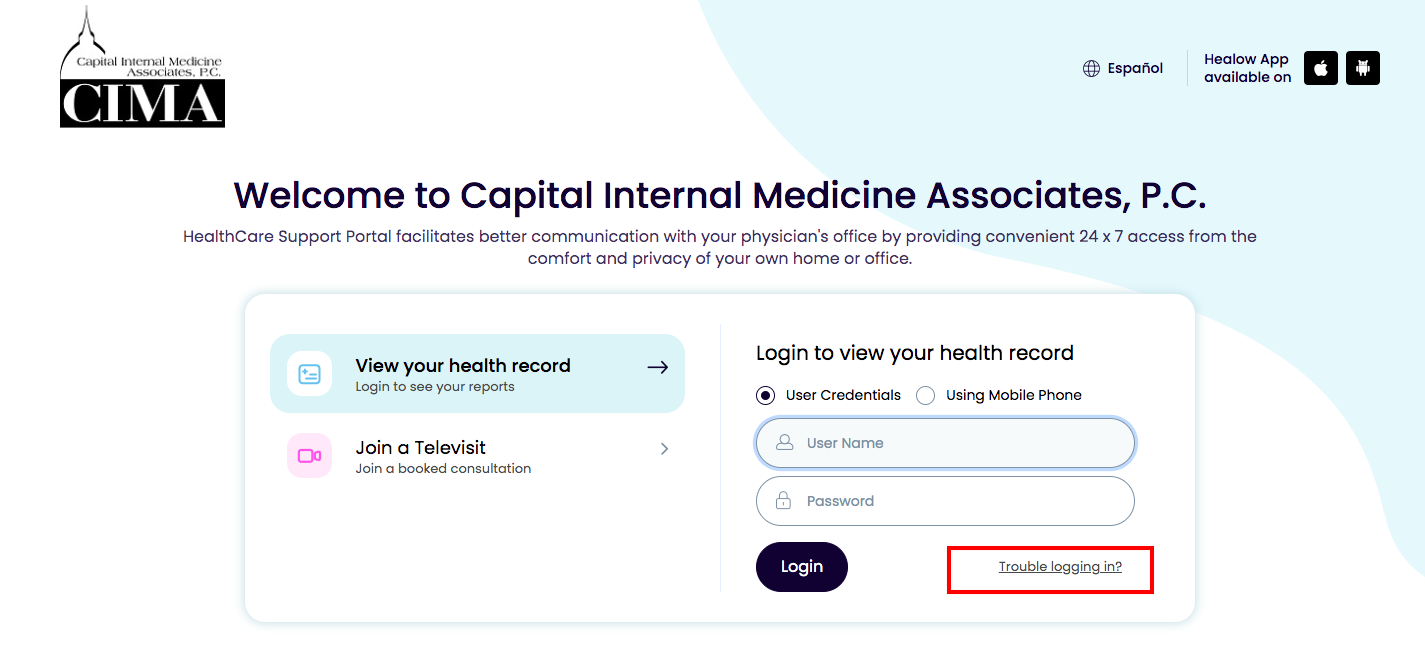Open the Join a Televisit option
This screenshot has width=1425, height=653.
(477, 456)
